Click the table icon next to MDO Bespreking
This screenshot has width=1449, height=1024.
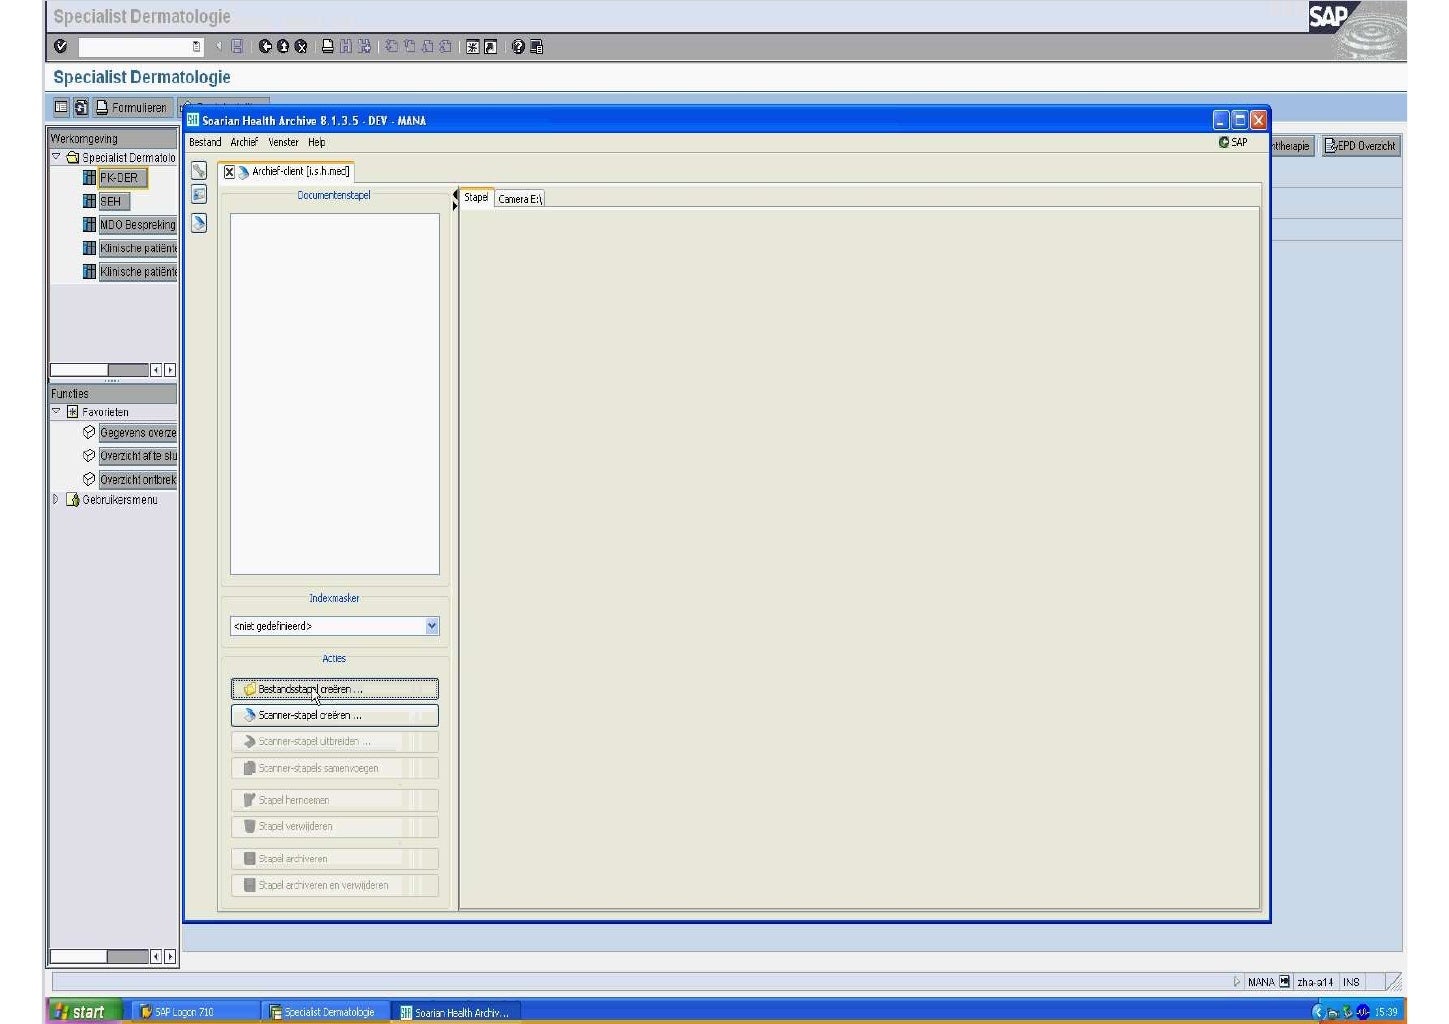point(89,224)
